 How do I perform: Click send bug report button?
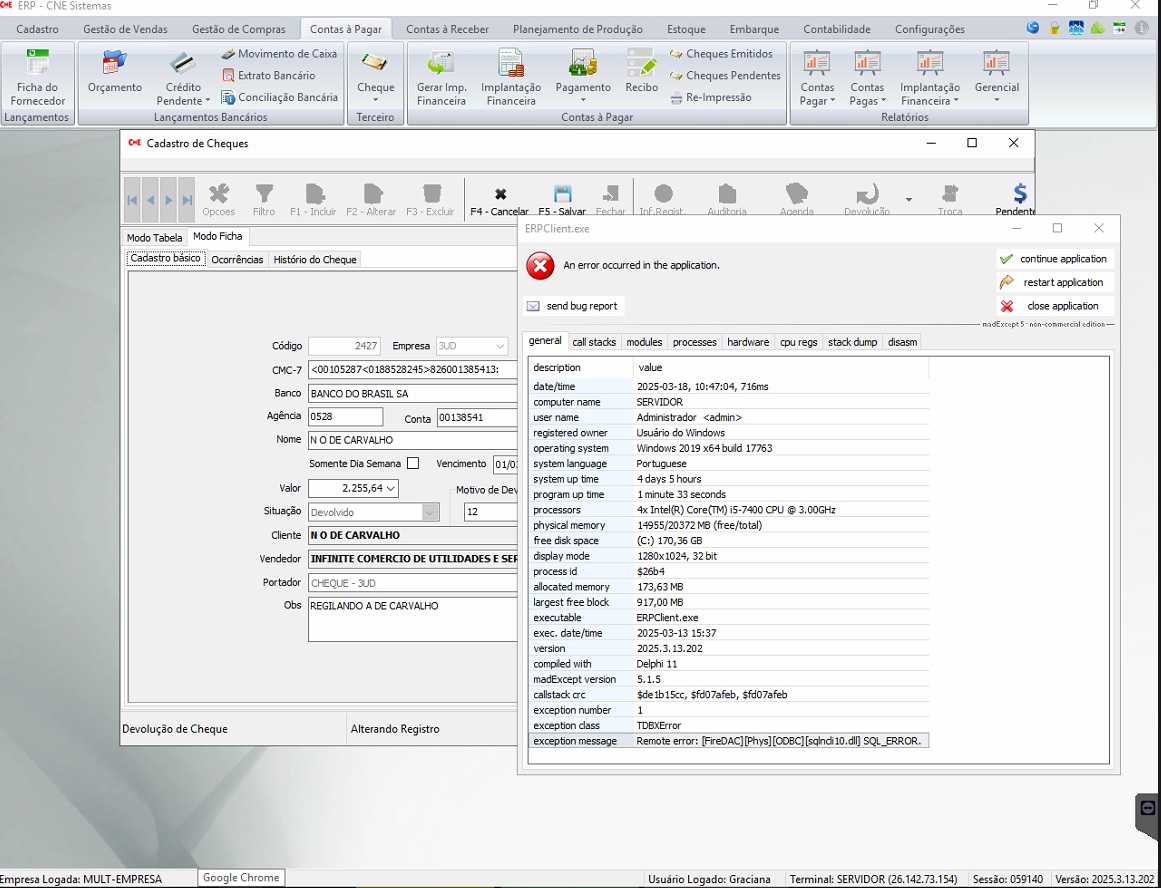[573, 306]
